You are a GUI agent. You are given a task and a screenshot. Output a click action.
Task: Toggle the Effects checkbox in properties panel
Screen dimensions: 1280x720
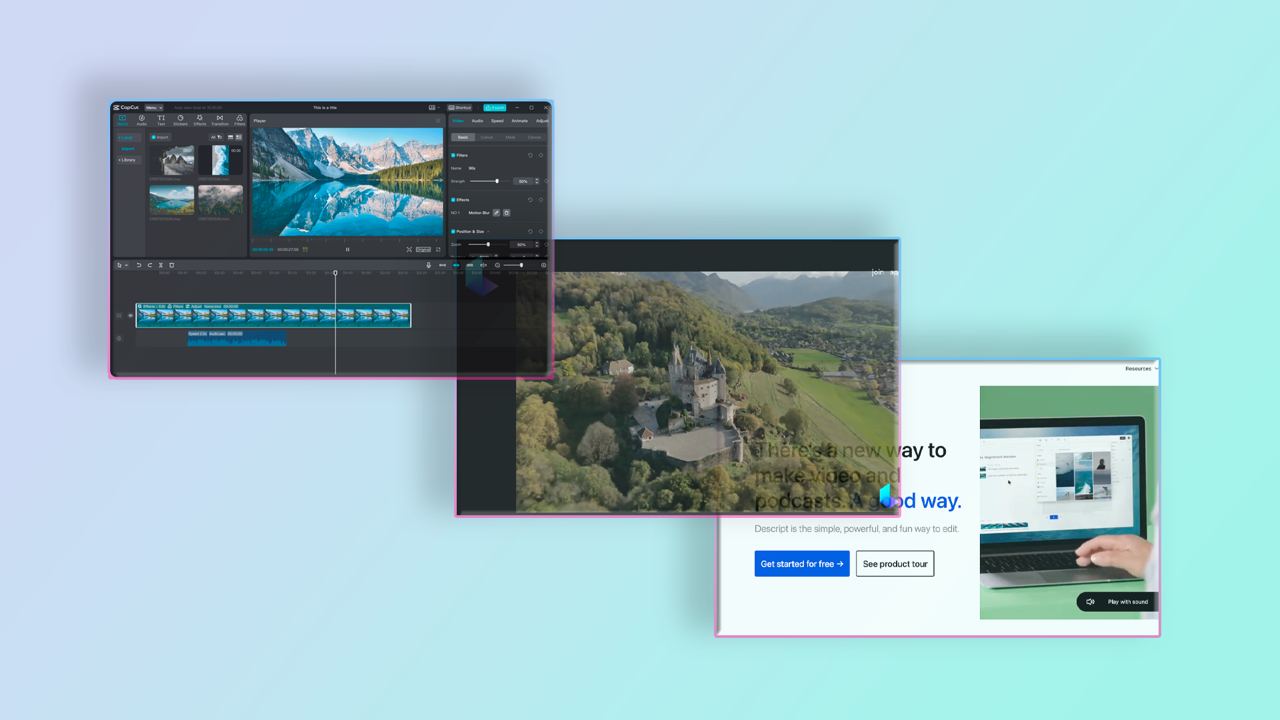453,200
